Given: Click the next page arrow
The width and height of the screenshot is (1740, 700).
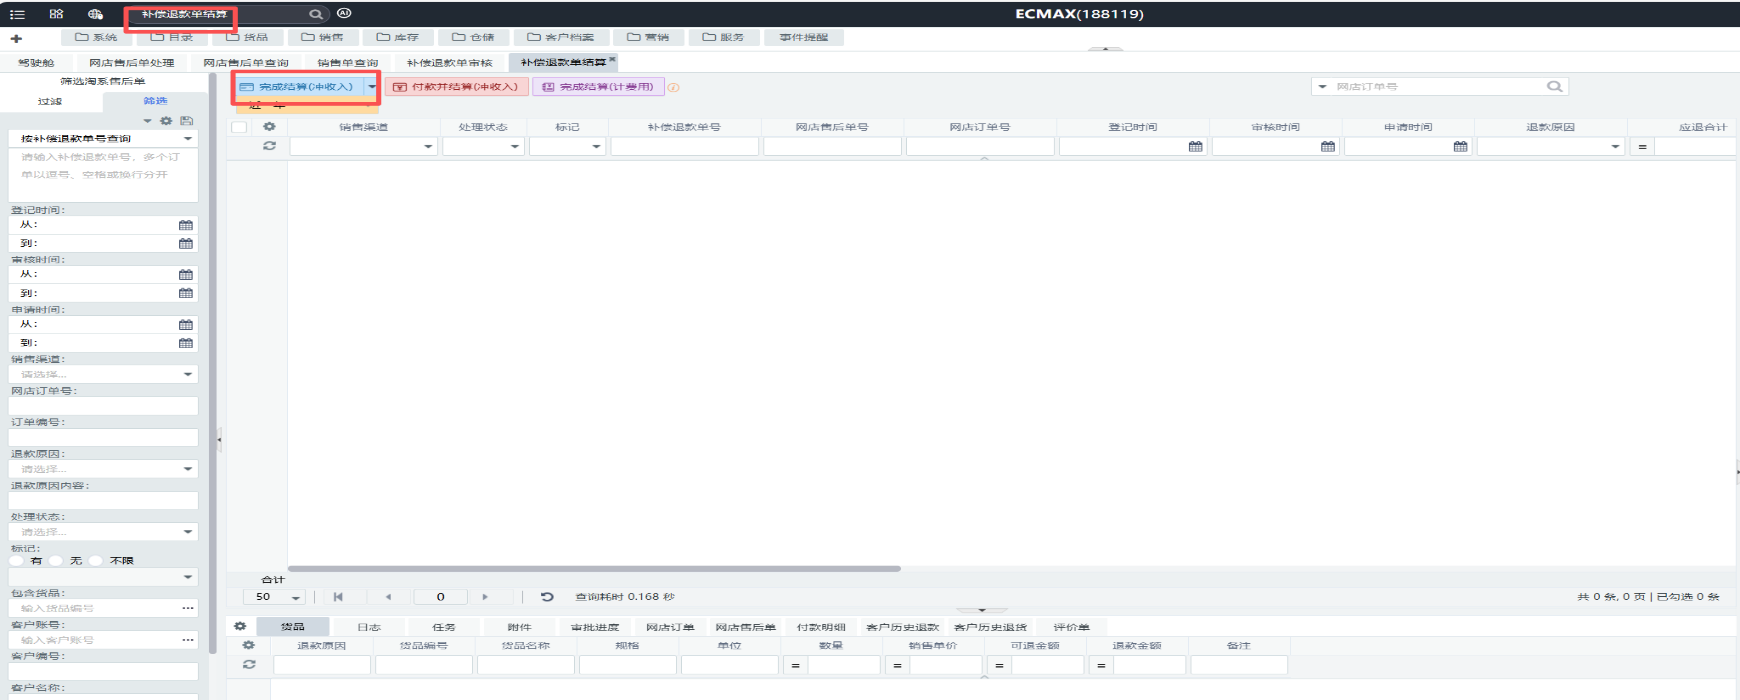Looking at the screenshot, I should point(485,597).
